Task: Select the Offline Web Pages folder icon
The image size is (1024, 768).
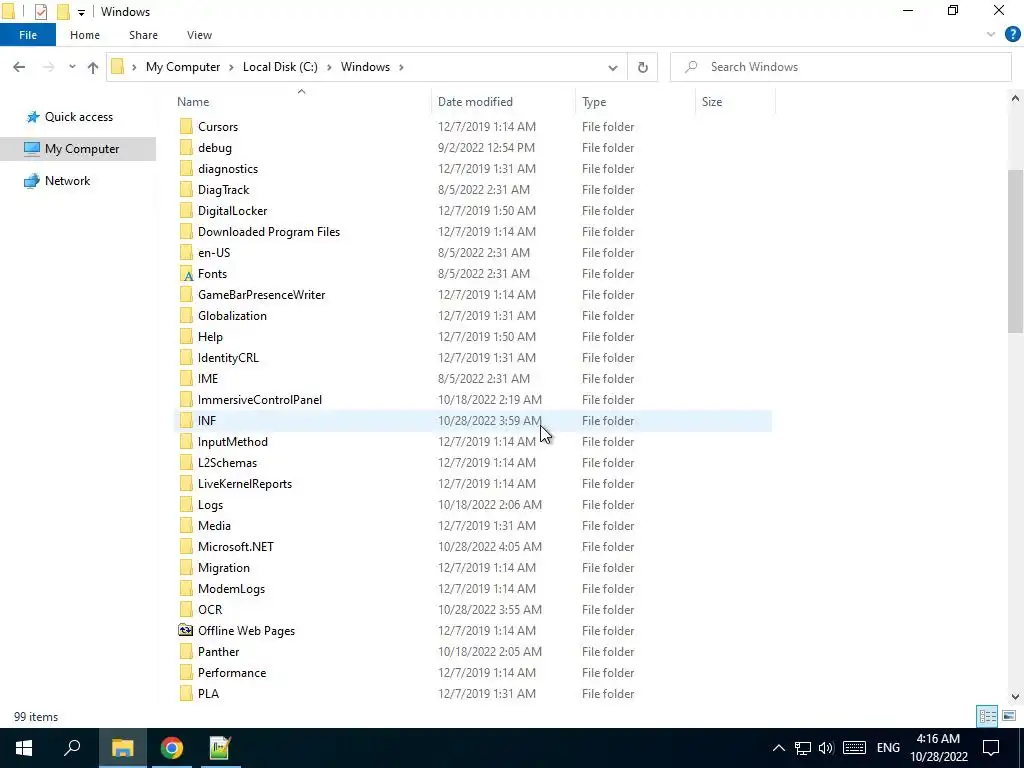Action: point(186,631)
